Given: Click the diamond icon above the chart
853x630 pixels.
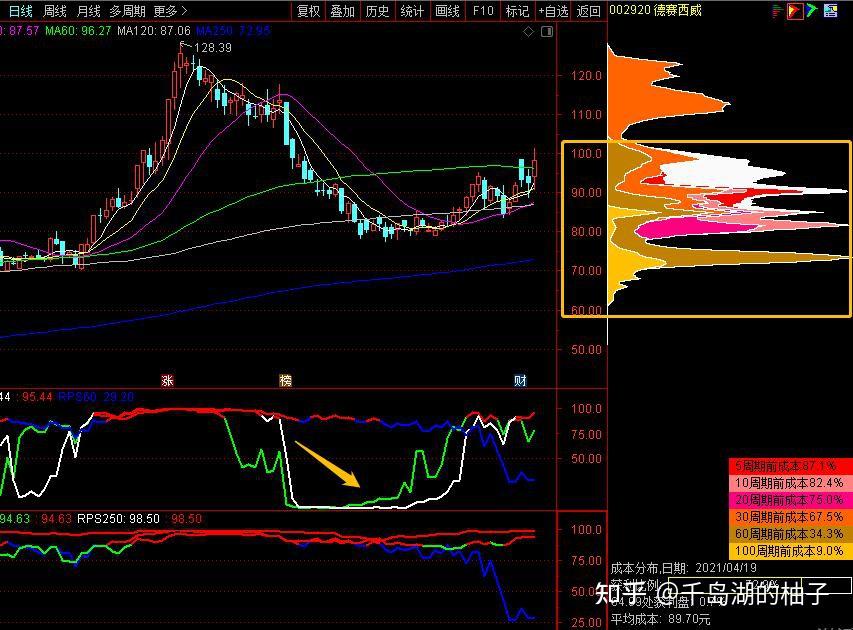Looking at the screenshot, I should (528, 32).
